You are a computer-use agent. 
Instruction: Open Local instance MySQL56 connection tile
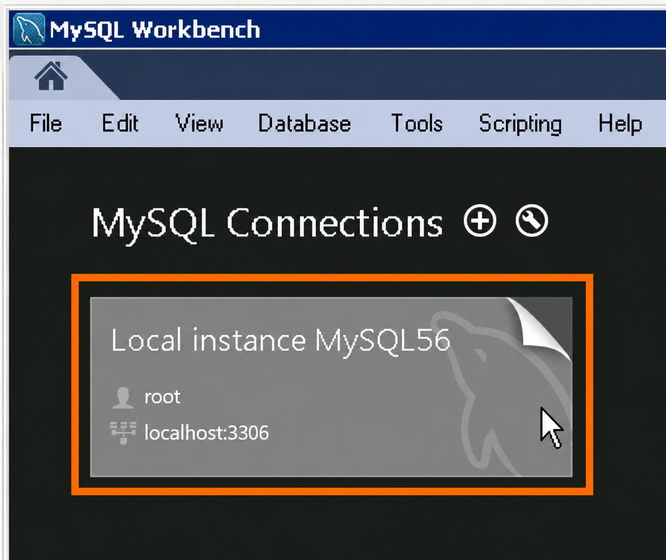click(x=331, y=387)
